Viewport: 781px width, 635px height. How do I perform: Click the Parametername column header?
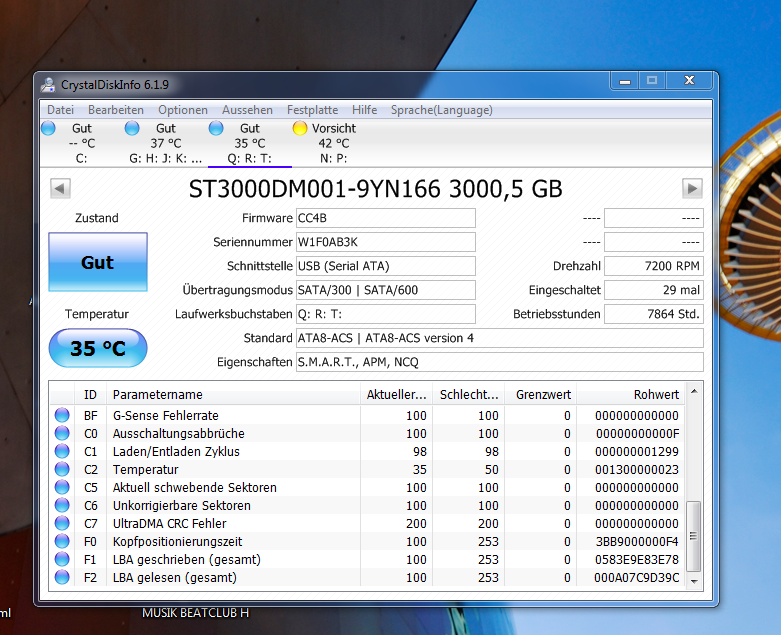(x=233, y=394)
